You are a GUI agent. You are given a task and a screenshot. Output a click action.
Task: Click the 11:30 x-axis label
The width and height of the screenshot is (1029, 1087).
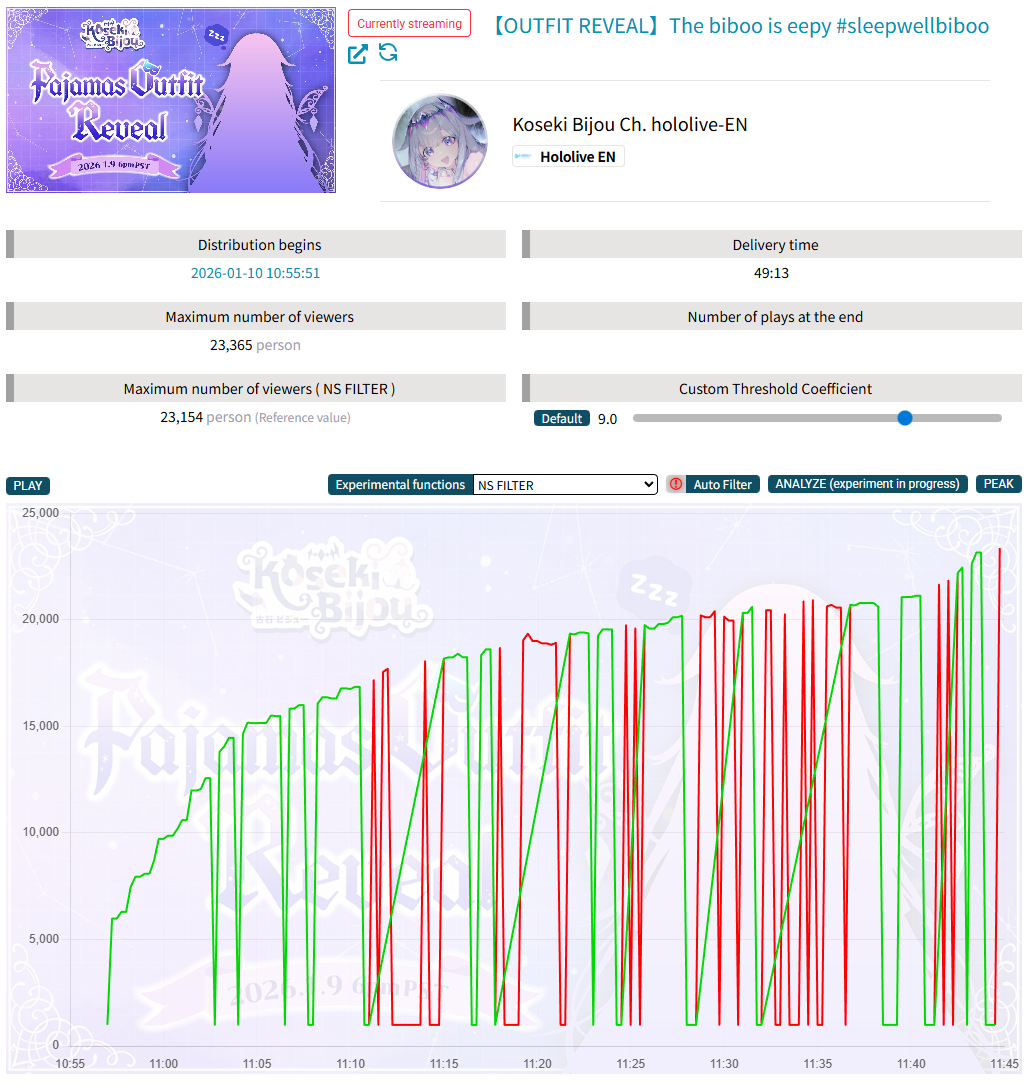(x=724, y=1063)
